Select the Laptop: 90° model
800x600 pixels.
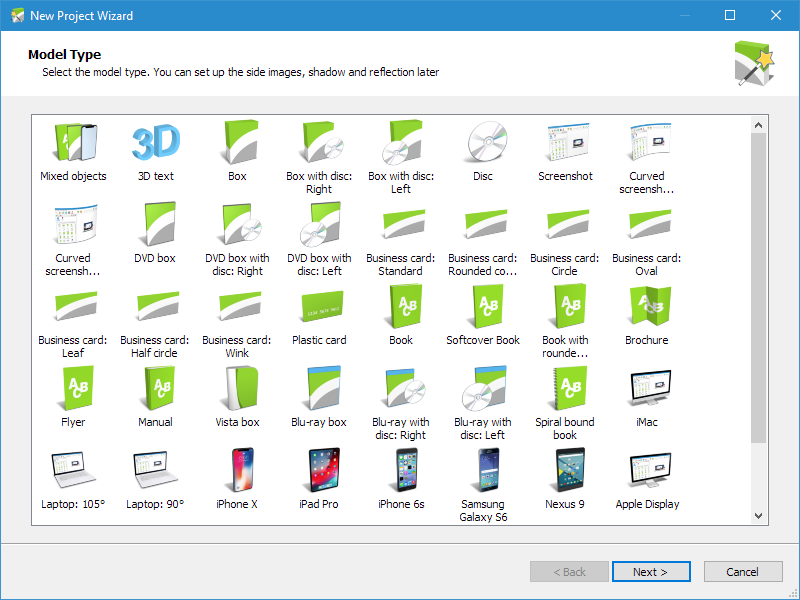pos(155,480)
